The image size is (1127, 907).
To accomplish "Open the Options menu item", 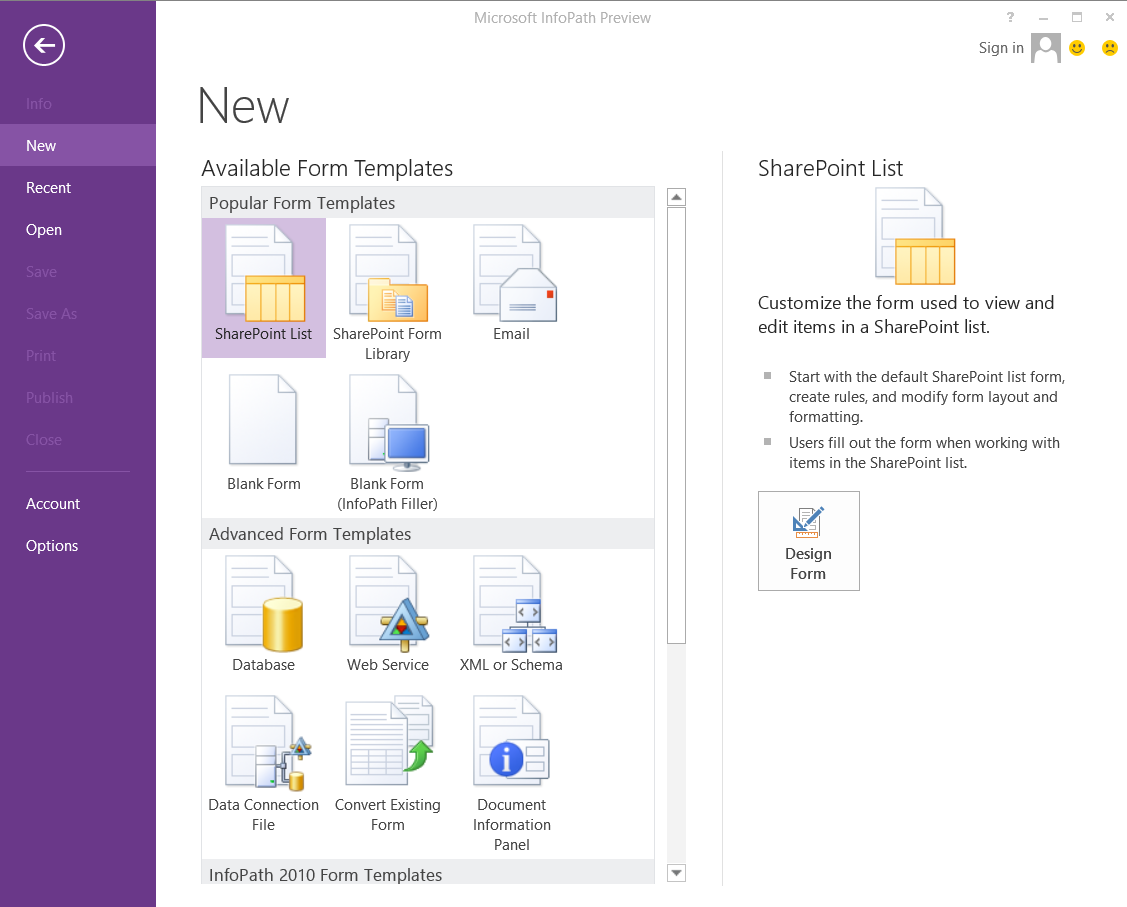I will (x=78, y=545).
